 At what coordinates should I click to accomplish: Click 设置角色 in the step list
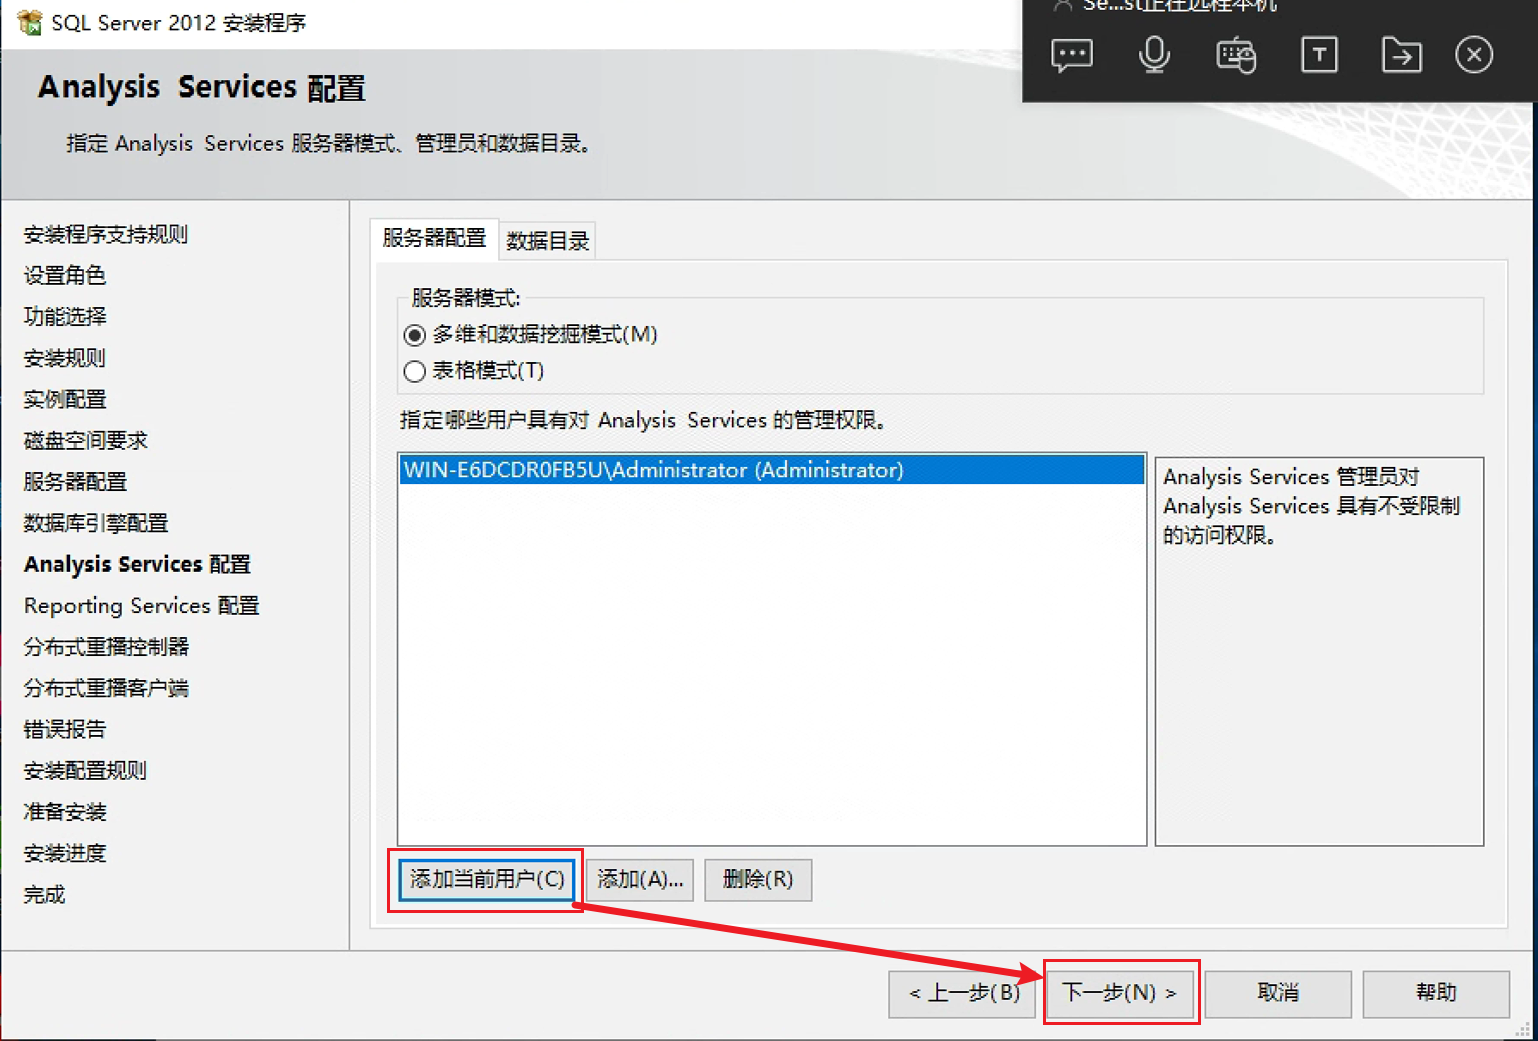pos(65,276)
